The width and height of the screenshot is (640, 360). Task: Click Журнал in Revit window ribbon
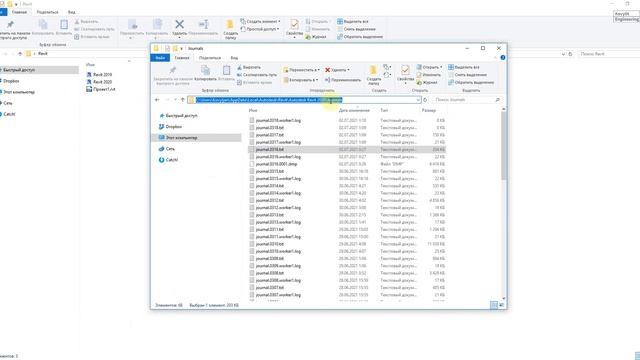coord(316,37)
